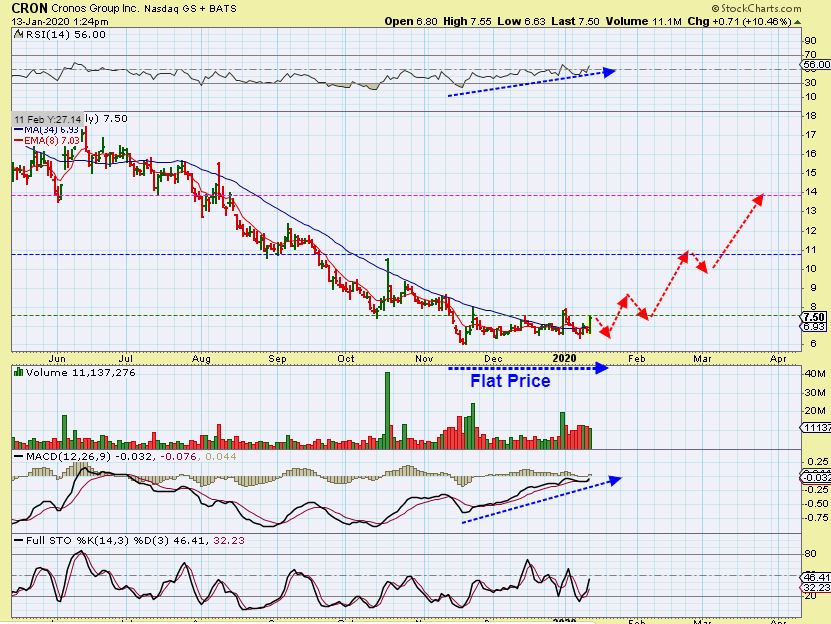Click the Oct label on the date axis
The image size is (831, 624).
pos(346,359)
